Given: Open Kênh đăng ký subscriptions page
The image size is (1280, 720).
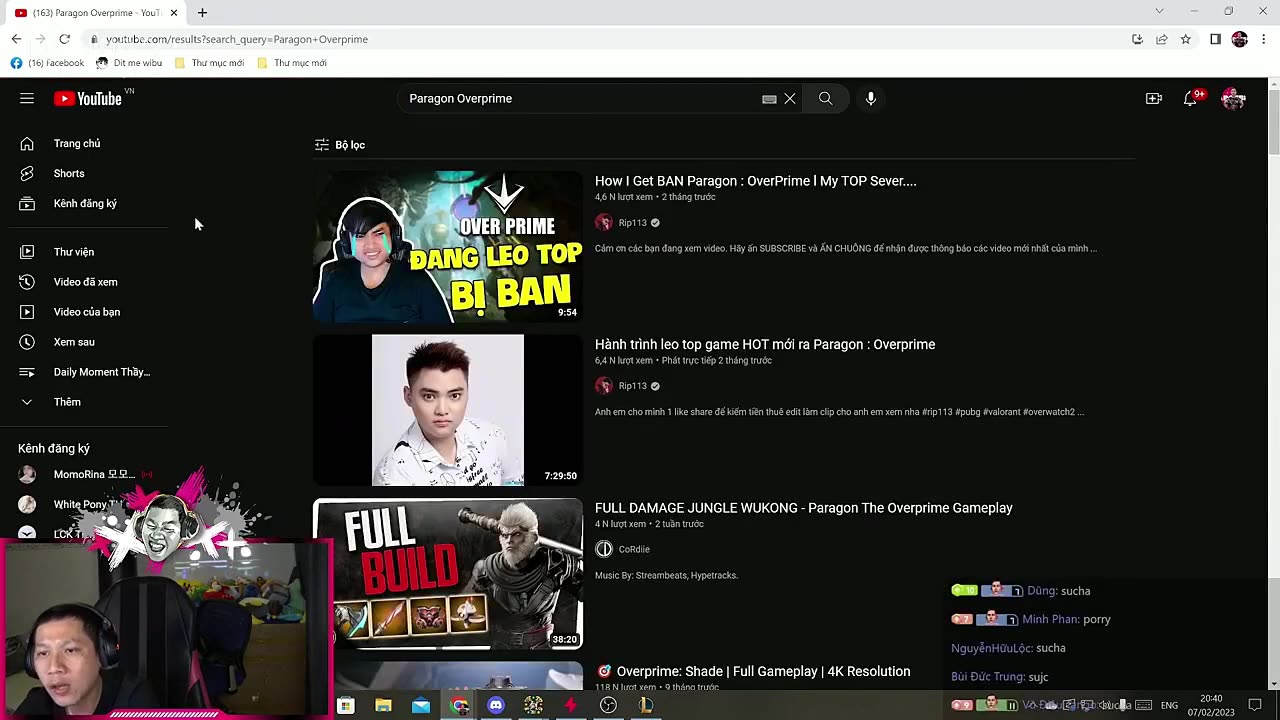Looking at the screenshot, I should point(85,203).
